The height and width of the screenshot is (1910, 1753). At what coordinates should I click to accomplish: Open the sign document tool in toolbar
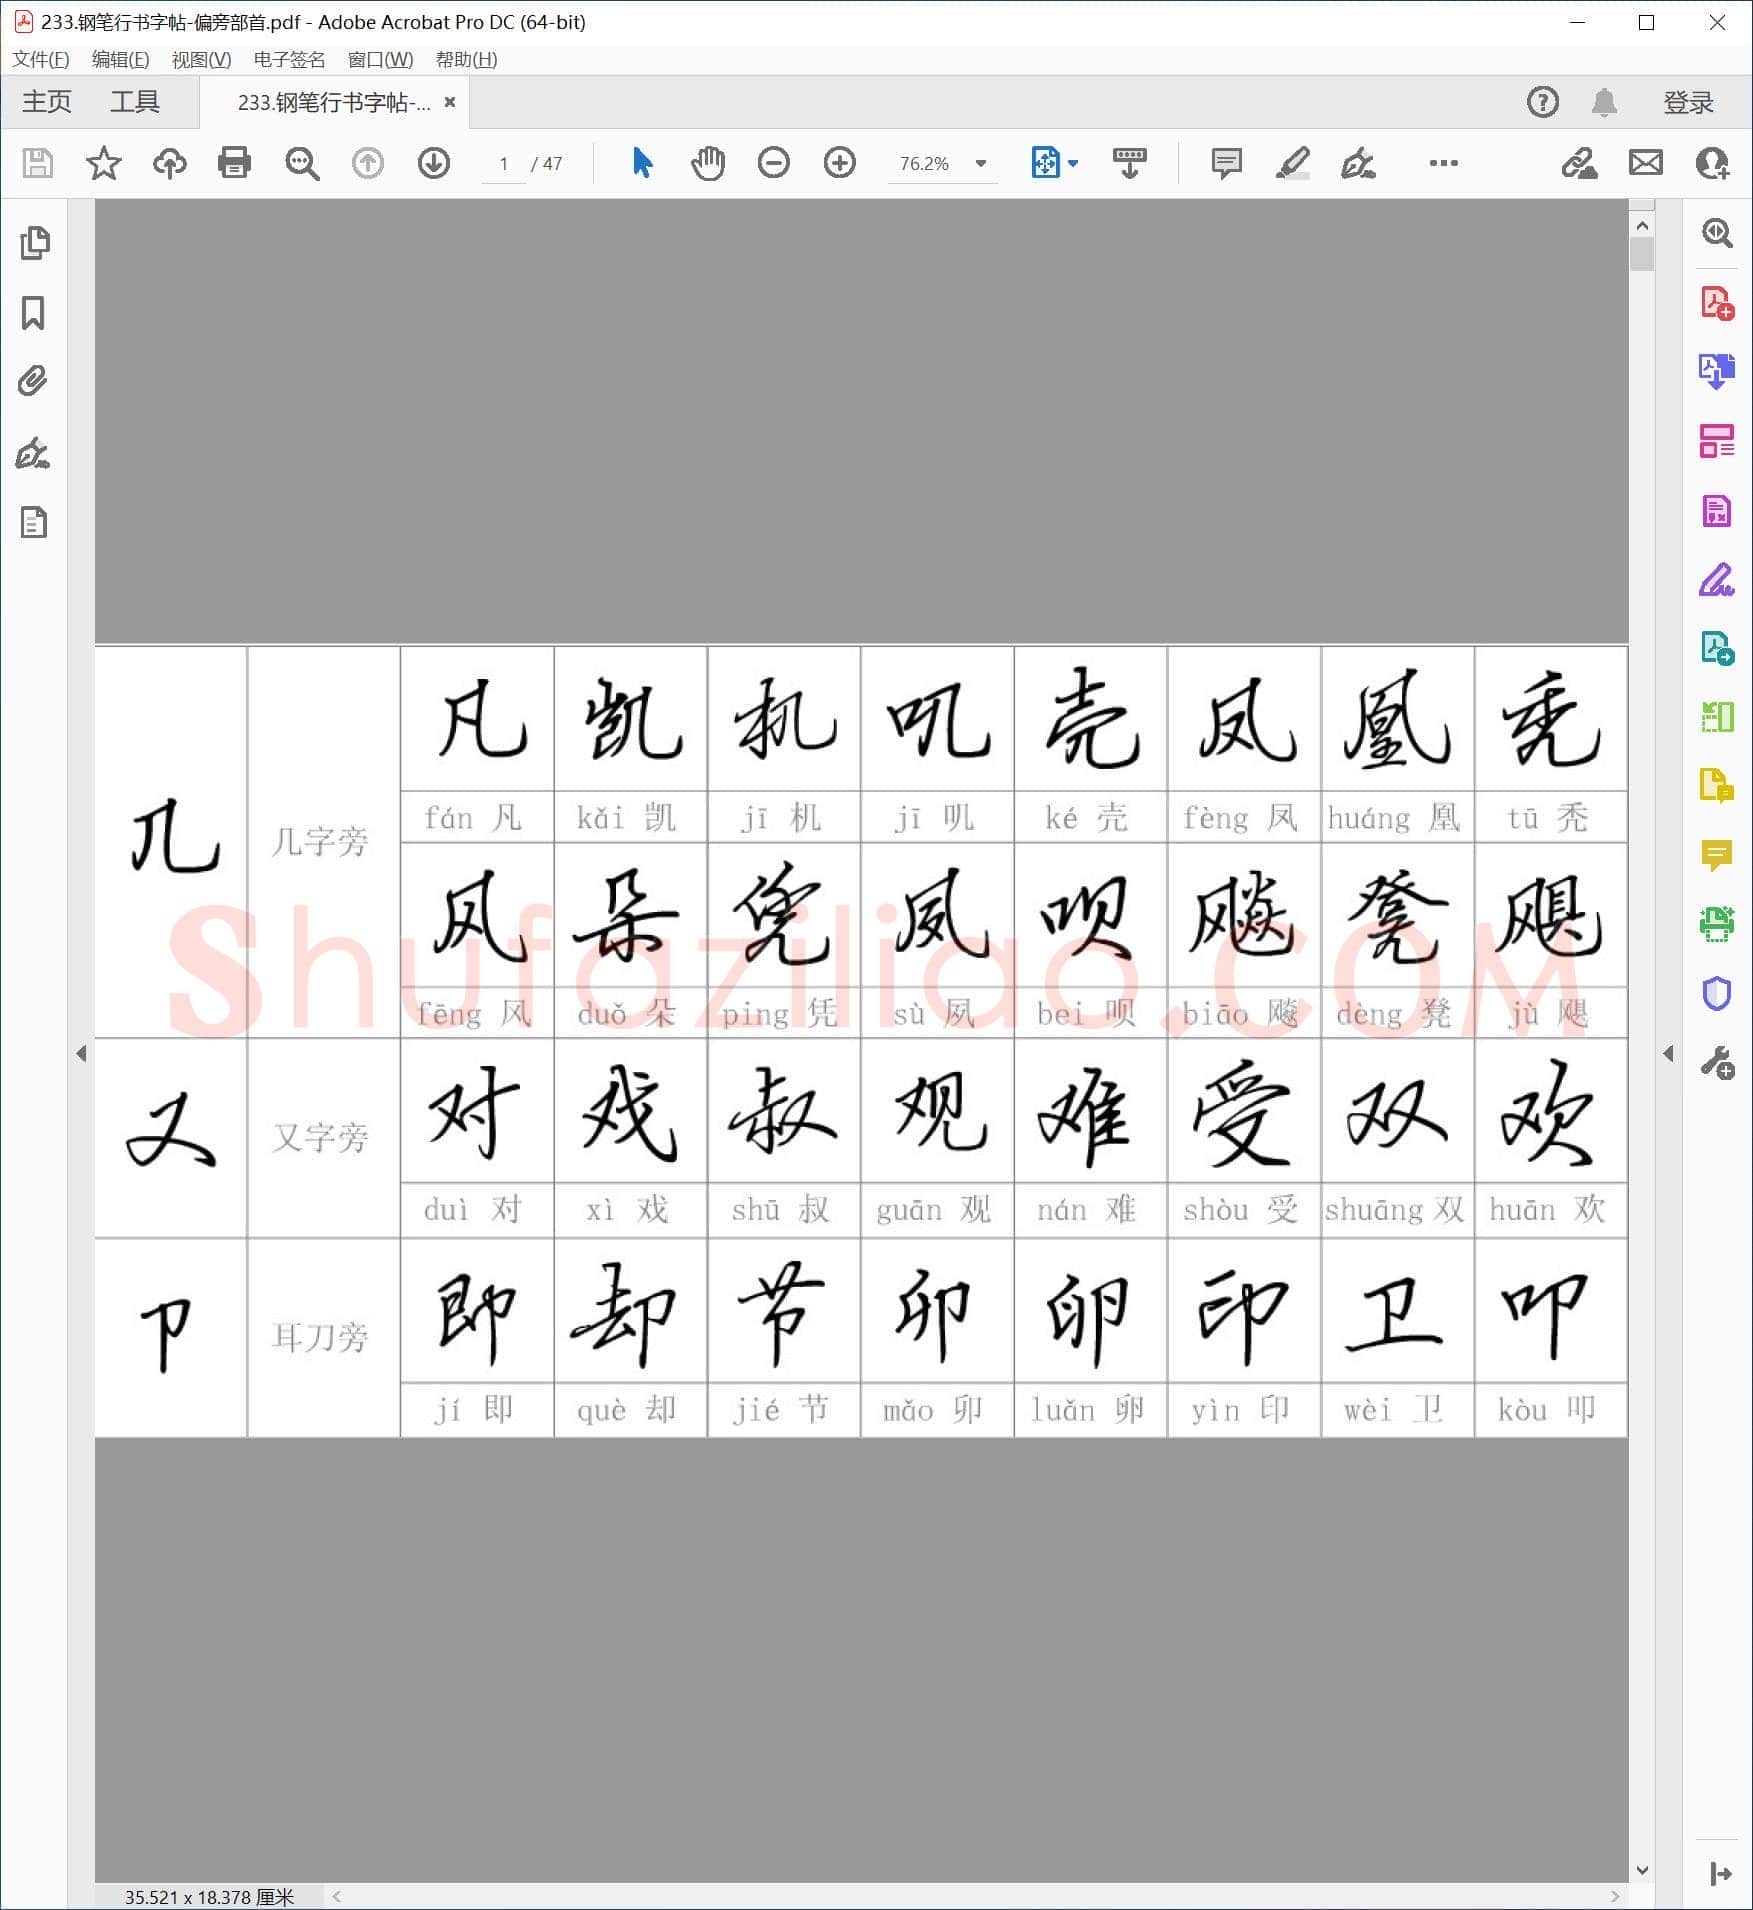[1358, 163]
